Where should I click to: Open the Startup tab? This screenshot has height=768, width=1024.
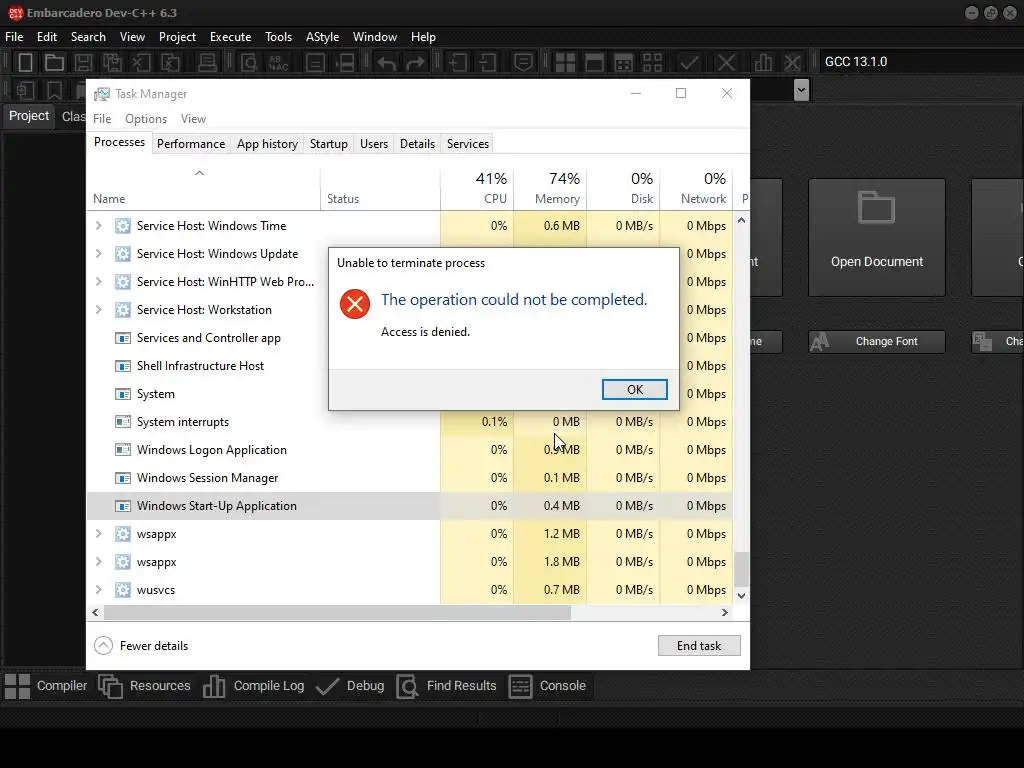tap(328, 144)
